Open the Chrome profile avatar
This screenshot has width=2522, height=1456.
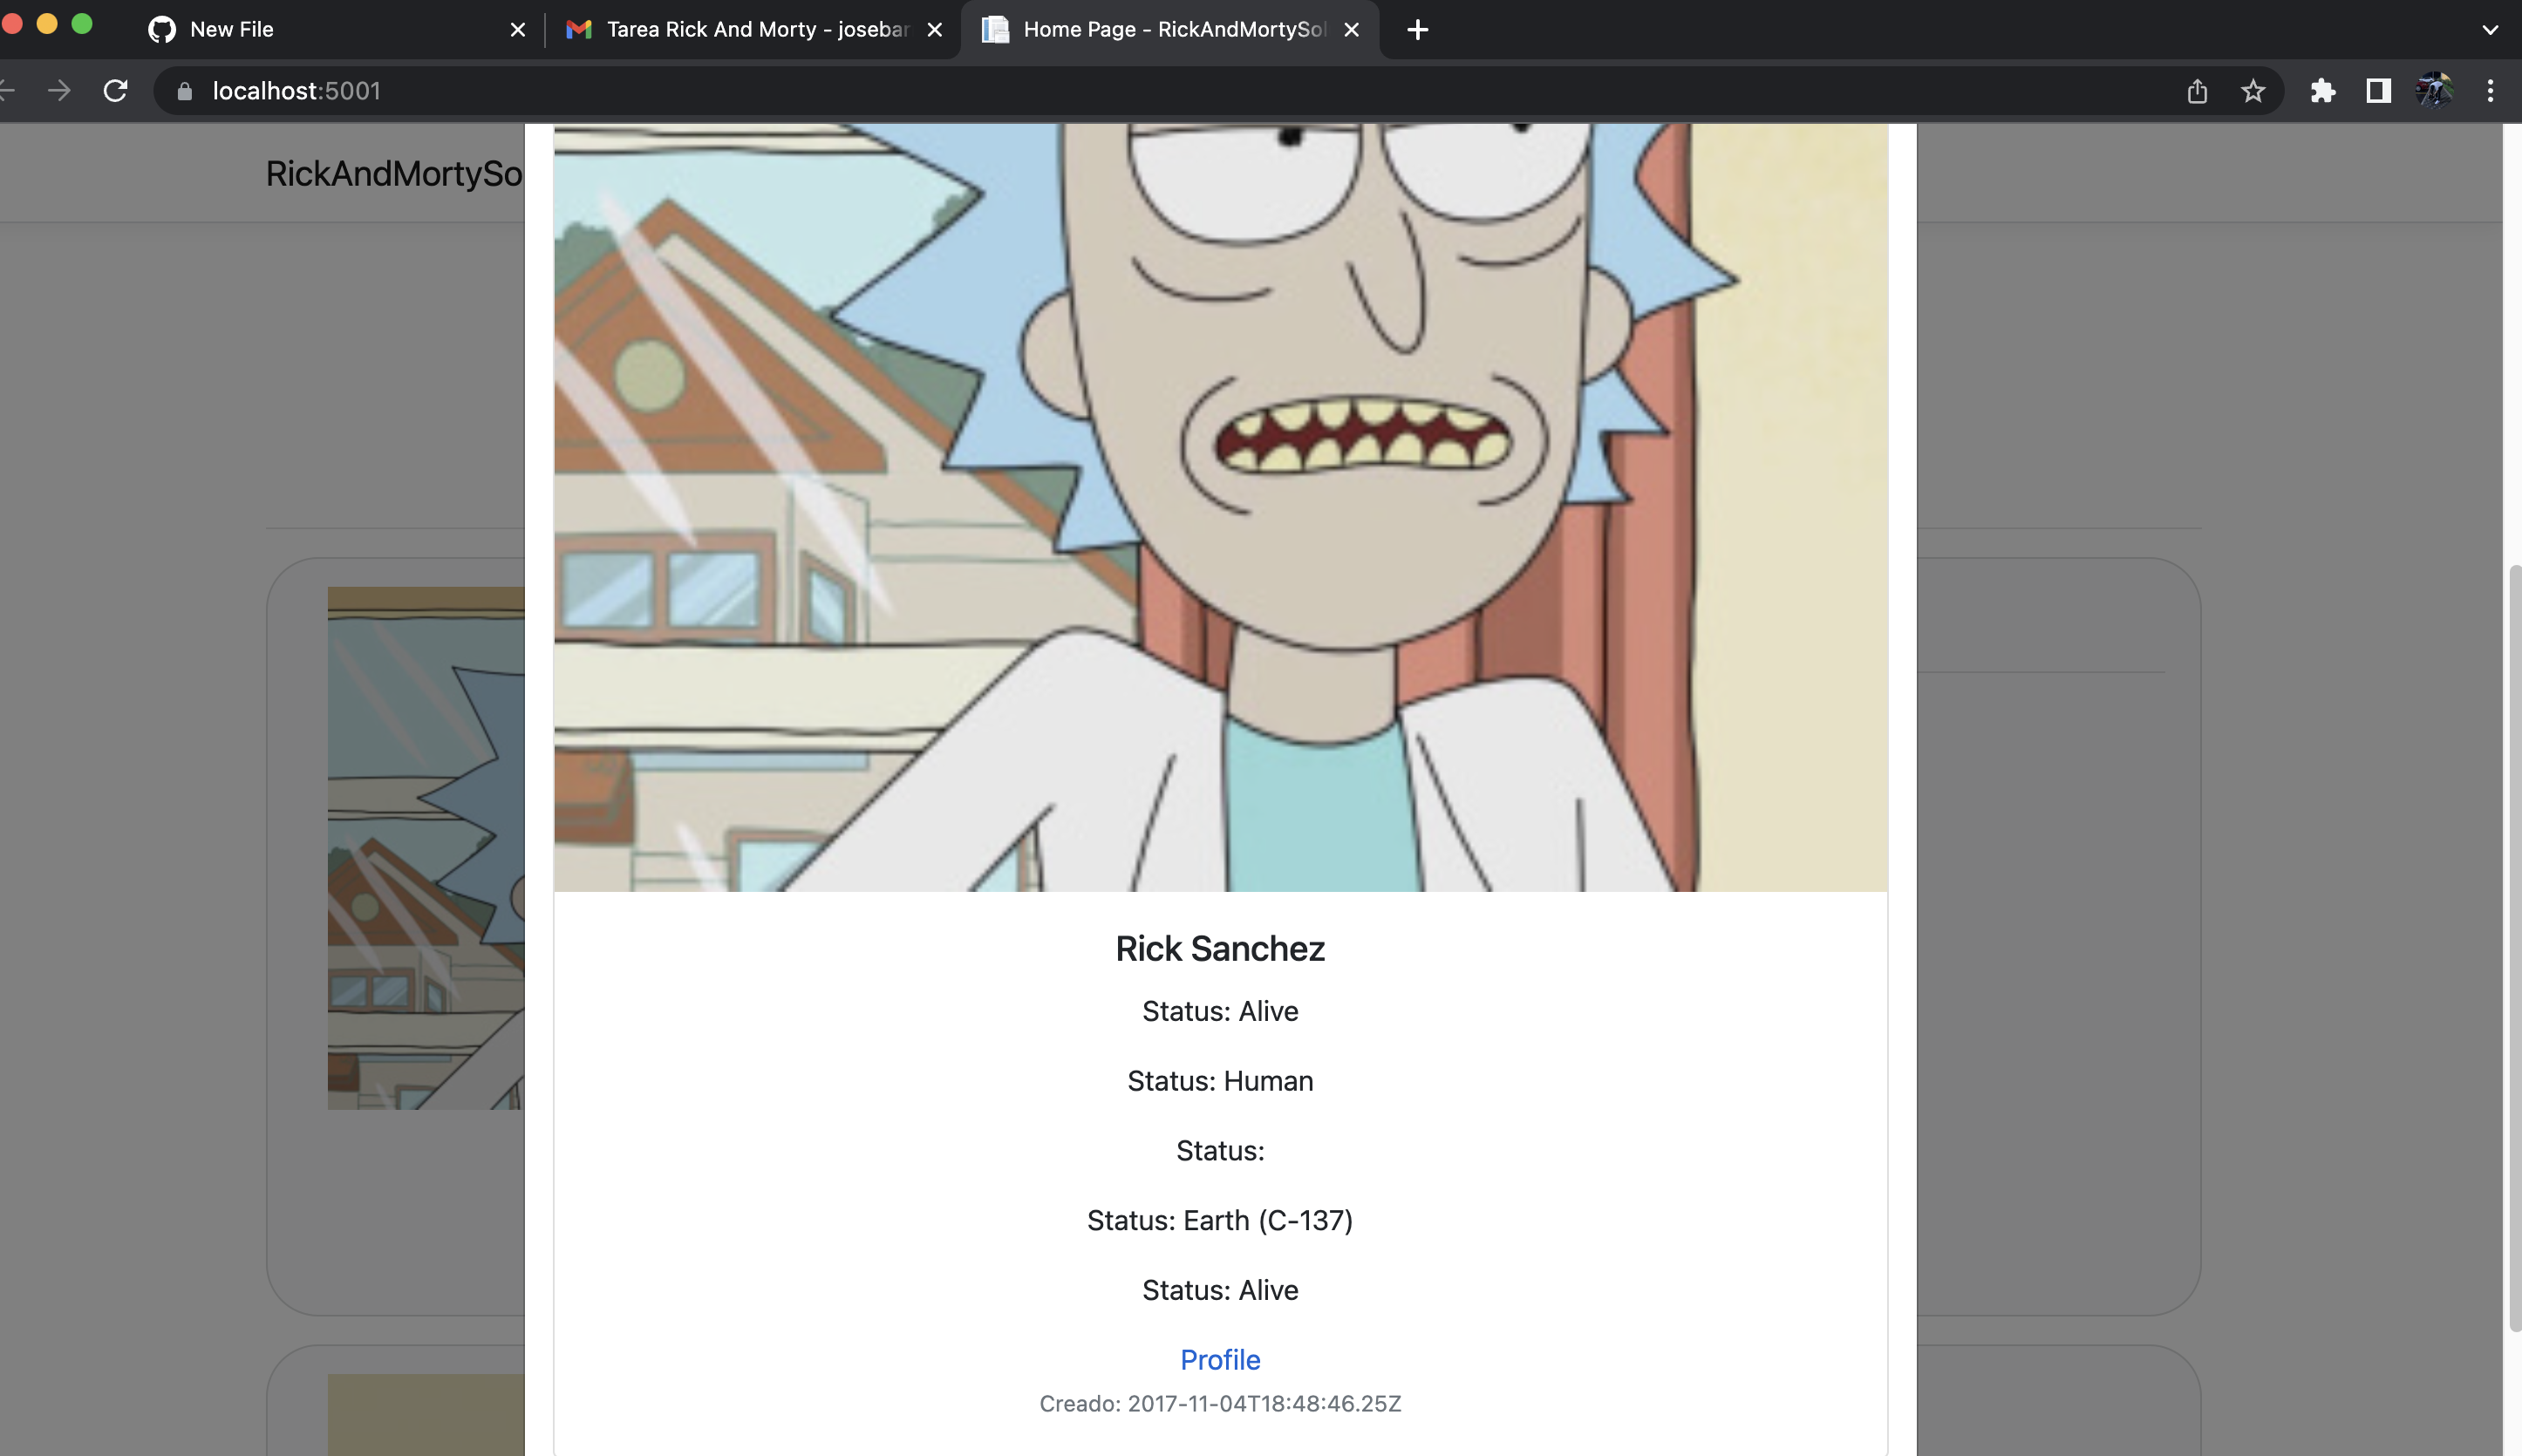(x=2434, y=91)
